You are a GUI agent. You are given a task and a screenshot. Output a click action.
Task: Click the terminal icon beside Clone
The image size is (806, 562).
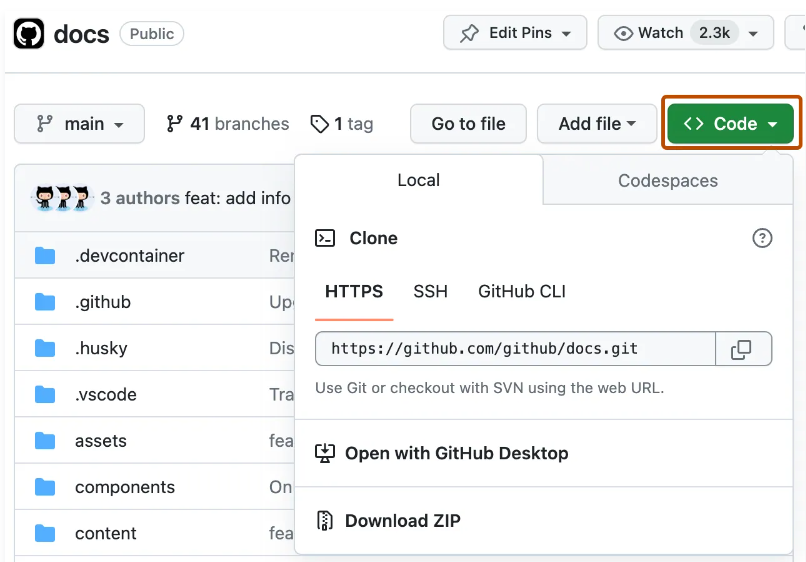(x=325, y=238)
